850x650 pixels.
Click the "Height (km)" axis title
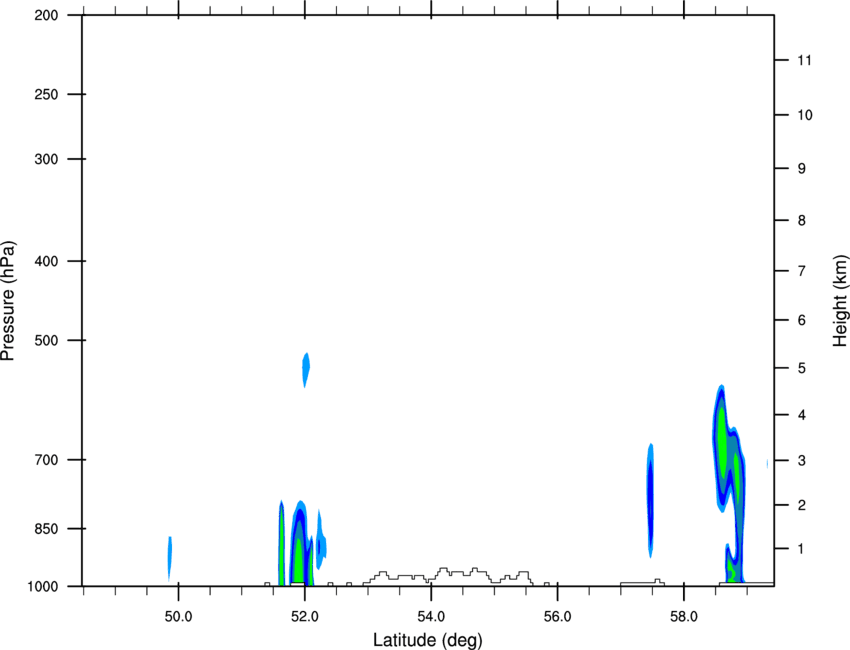tap(840, 300)
